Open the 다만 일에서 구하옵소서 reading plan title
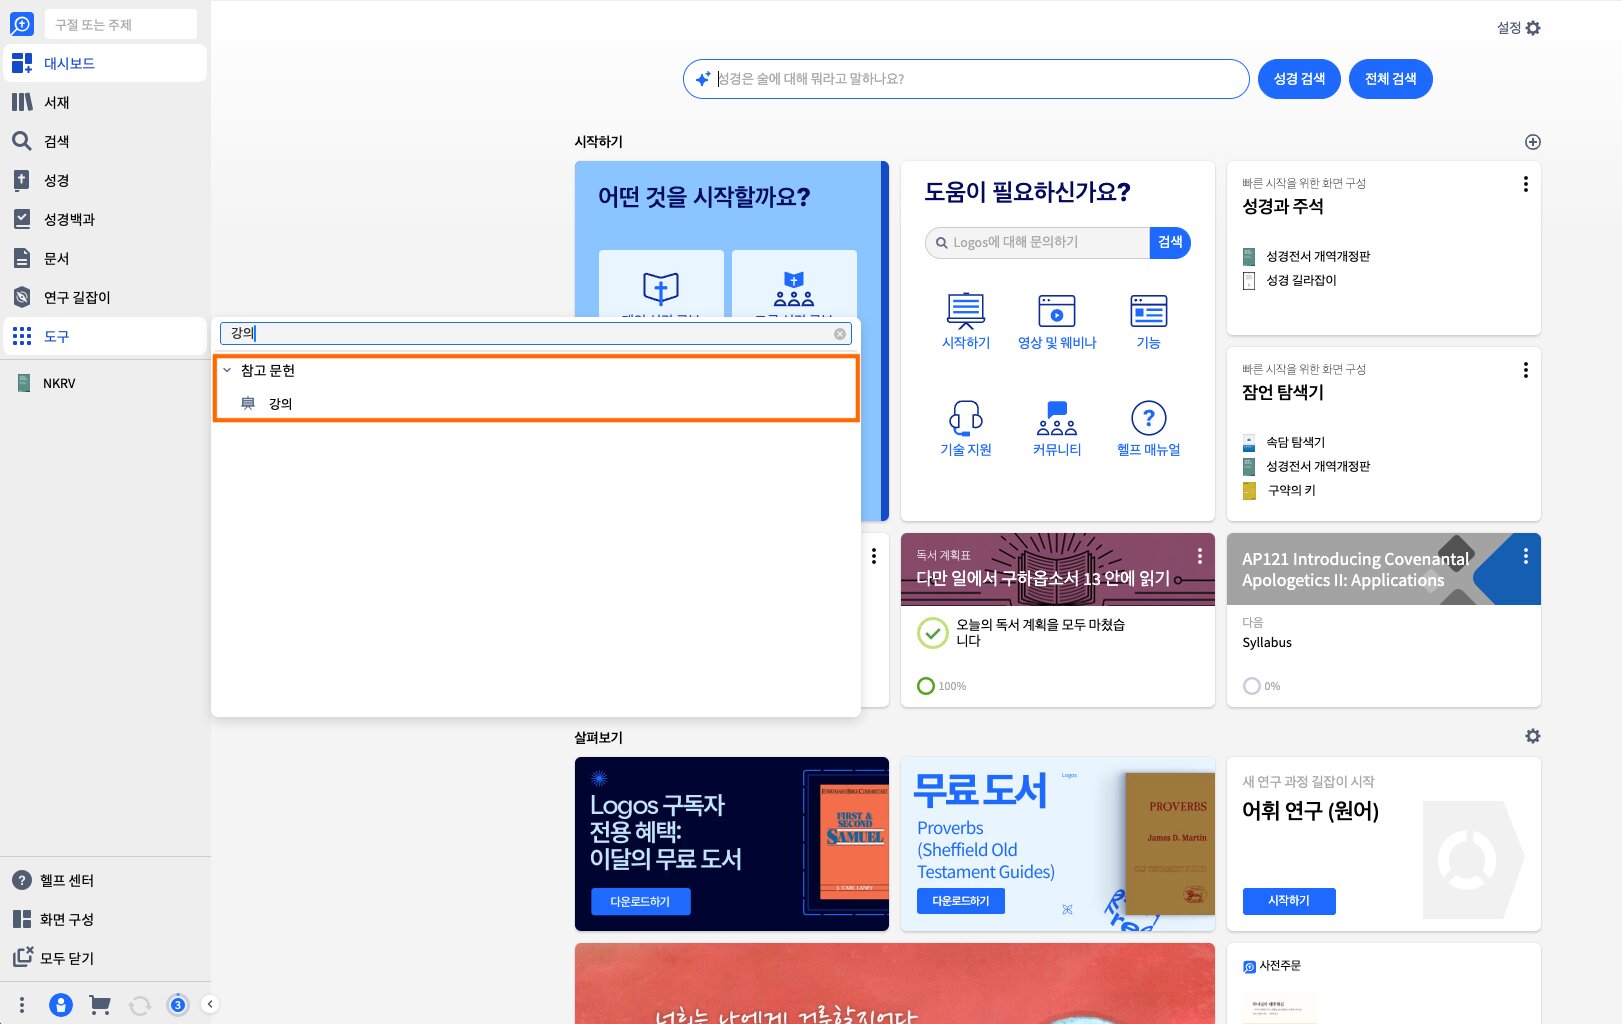 point(1043,578)
